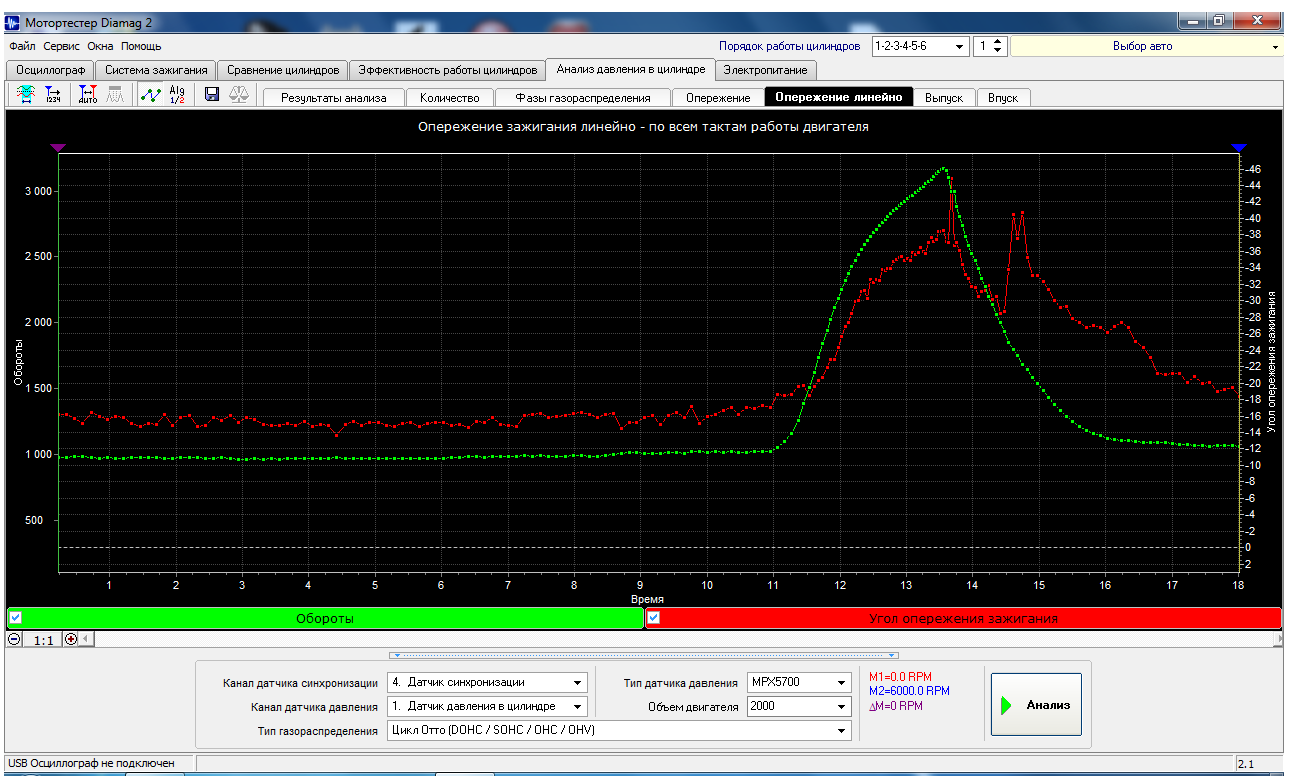This screenshot has width=1296, height=776.
Task: Click the AUTO markers toolbar icon
Action: coord(88,95)
